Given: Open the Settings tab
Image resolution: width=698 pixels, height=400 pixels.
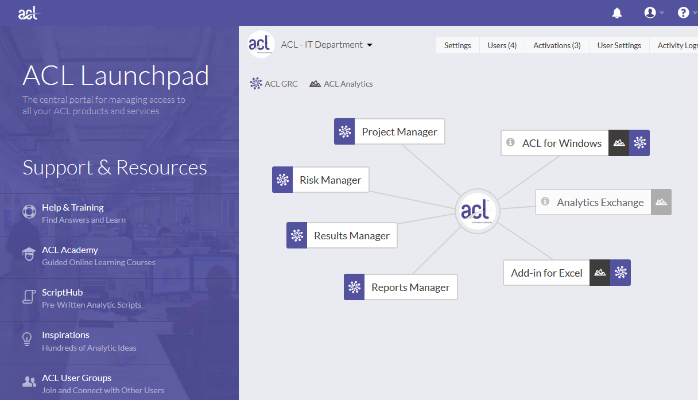Looking at the screenshot, I should (458, 45).
